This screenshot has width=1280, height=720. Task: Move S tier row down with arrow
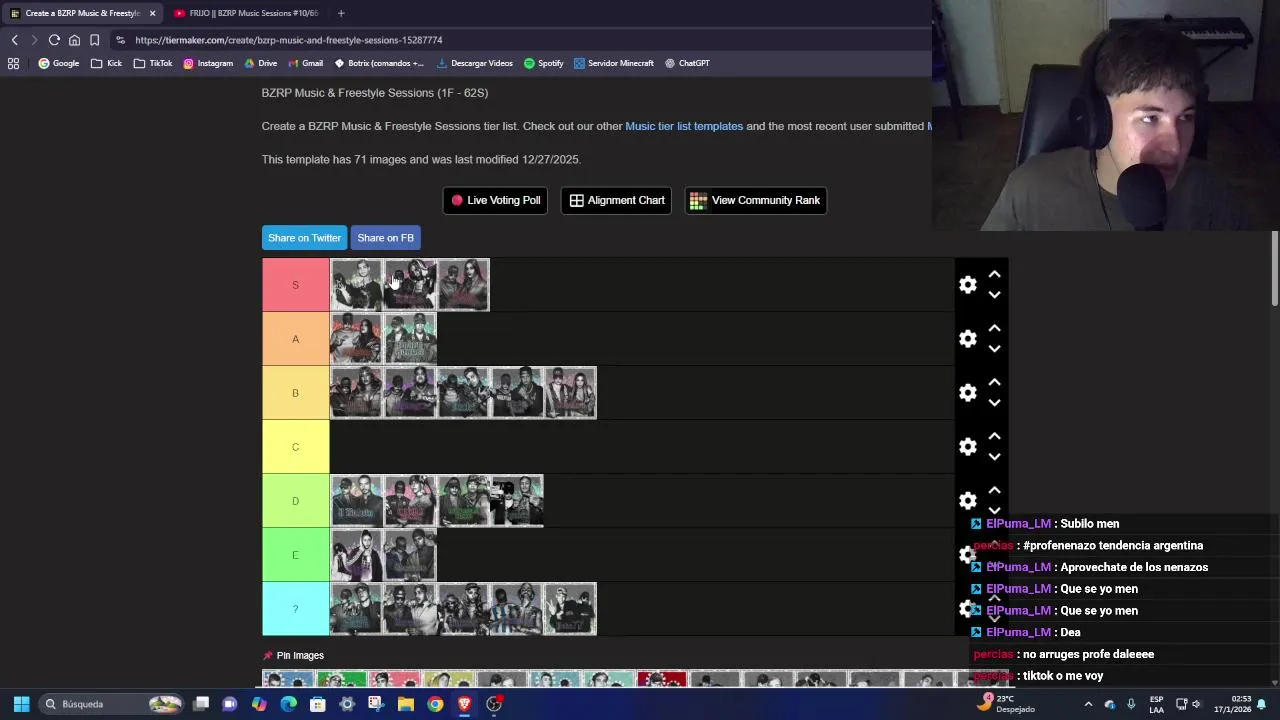click(994, 295)
